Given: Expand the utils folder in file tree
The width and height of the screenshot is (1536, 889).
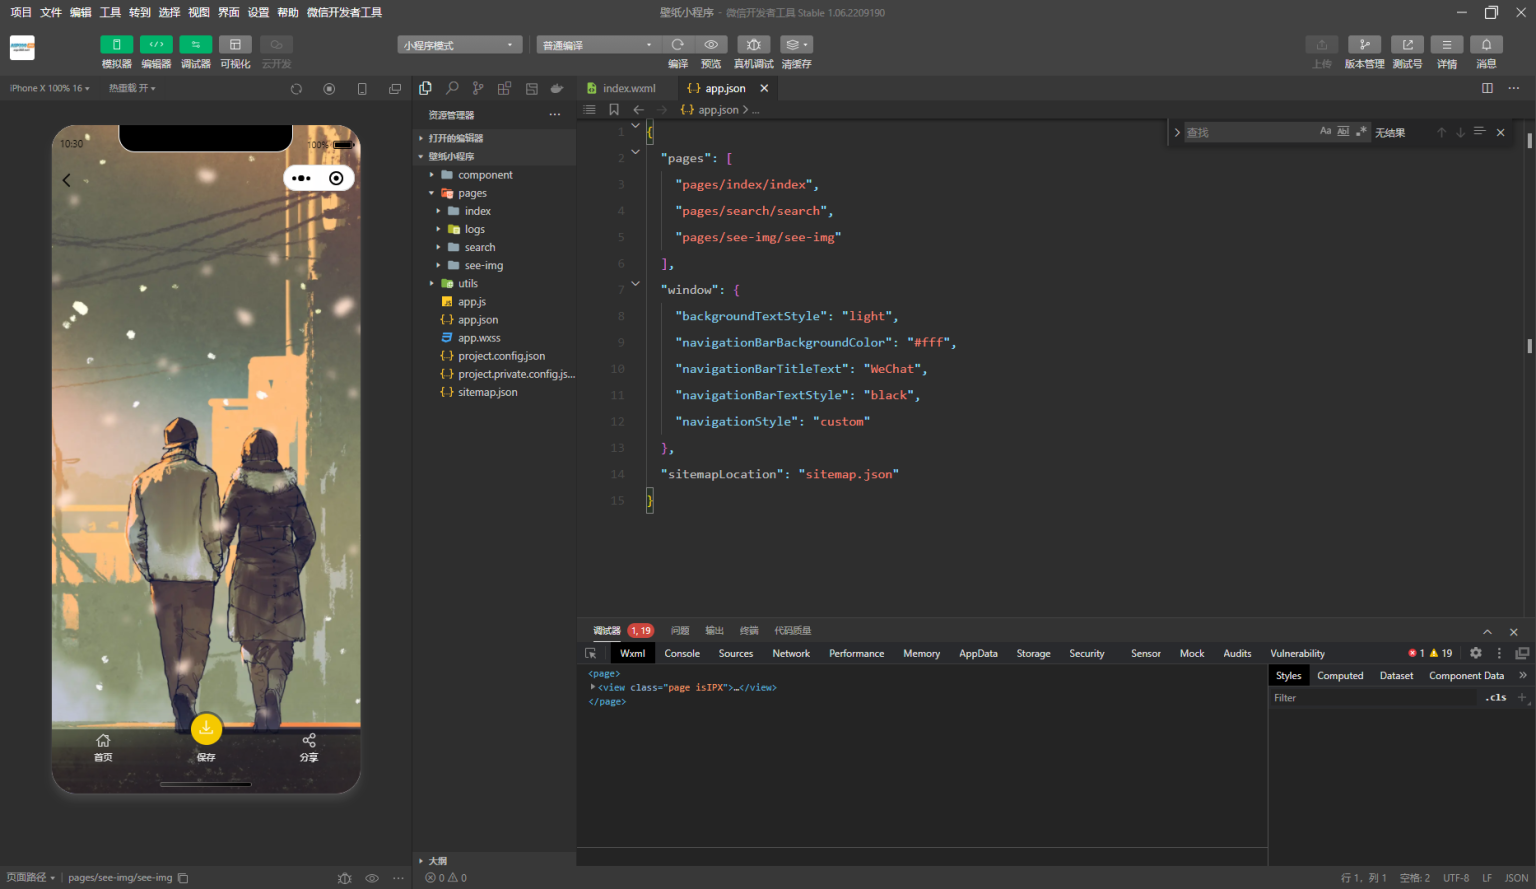Looking at the screenshot, I should click(467, 284).
